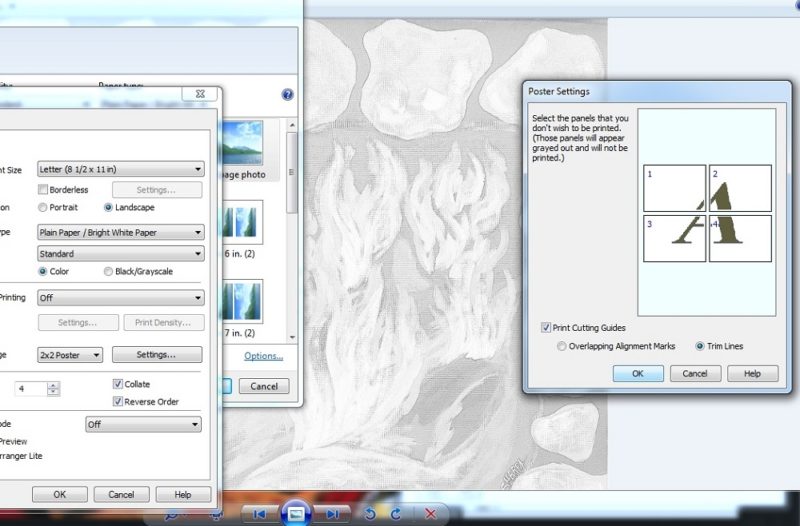Click the Print Density button

[x=163, y=322]
